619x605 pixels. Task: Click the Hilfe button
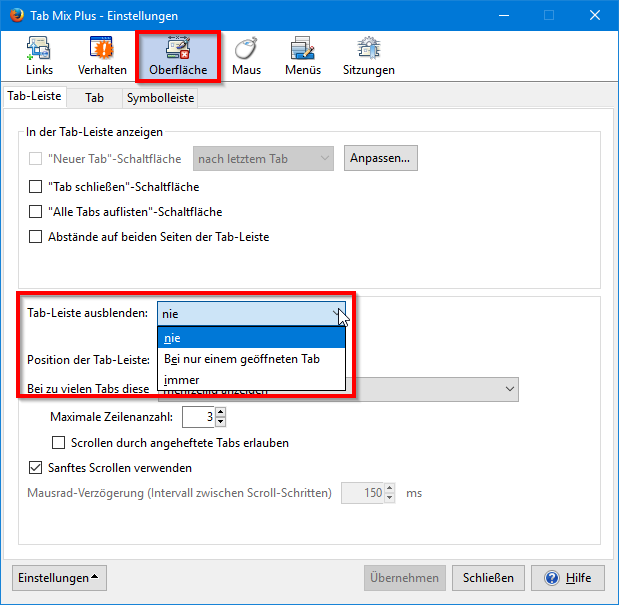click(x=568, y=578)
